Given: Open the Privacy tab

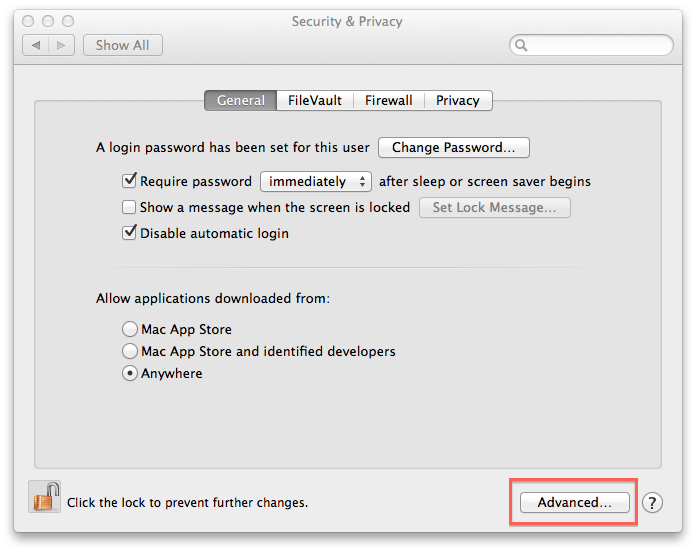Looking at the screenshot, I should pyautogui.click(x=458, y=100).
